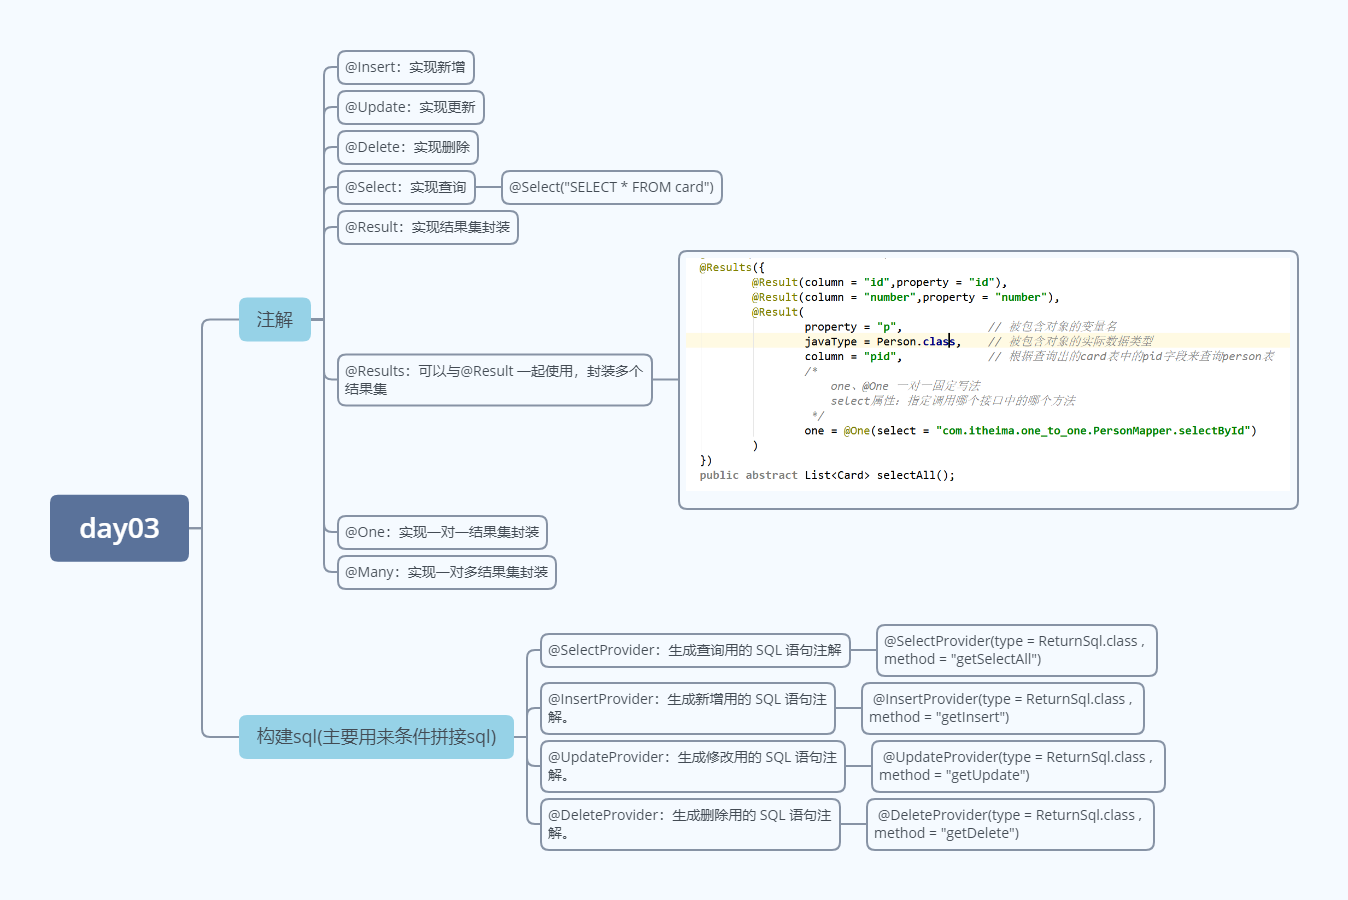1348x900 pixels.
Task: Select the @Many：实现一对多结果集封装 node
Action: [x=446, y=572]
